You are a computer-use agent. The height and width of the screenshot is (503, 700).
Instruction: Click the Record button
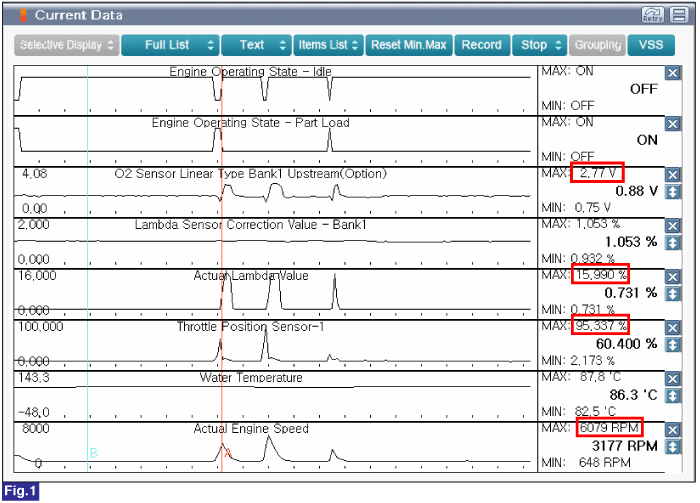point(482,45)
